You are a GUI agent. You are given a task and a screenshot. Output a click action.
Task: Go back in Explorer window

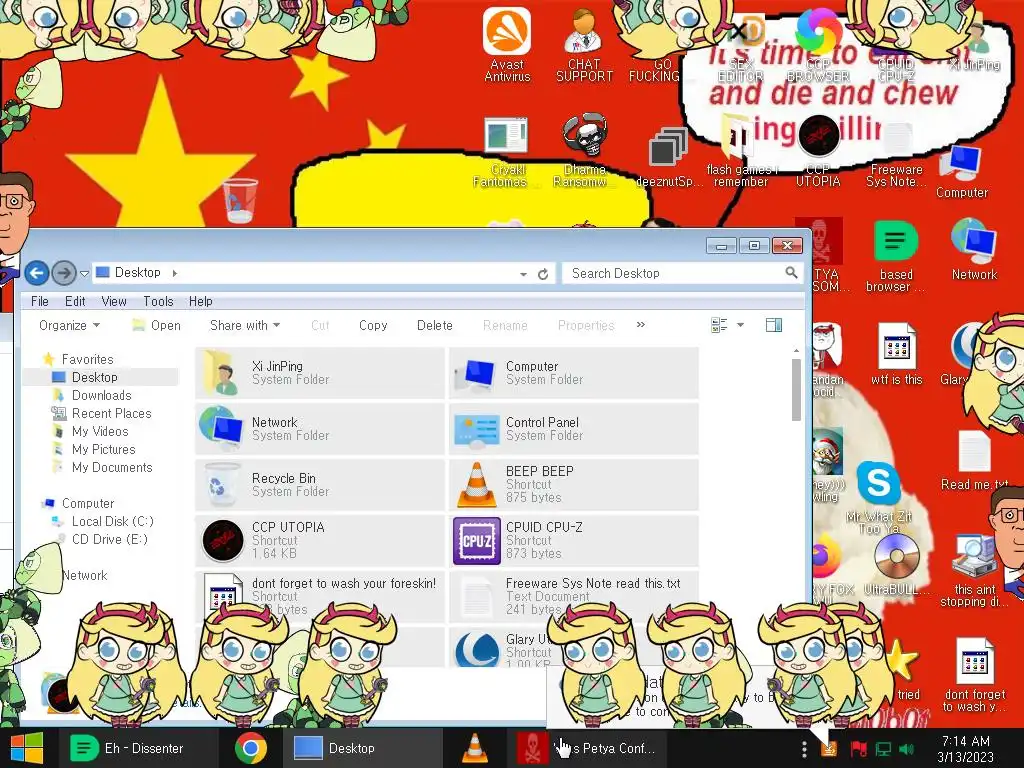[x=37, y=273]
